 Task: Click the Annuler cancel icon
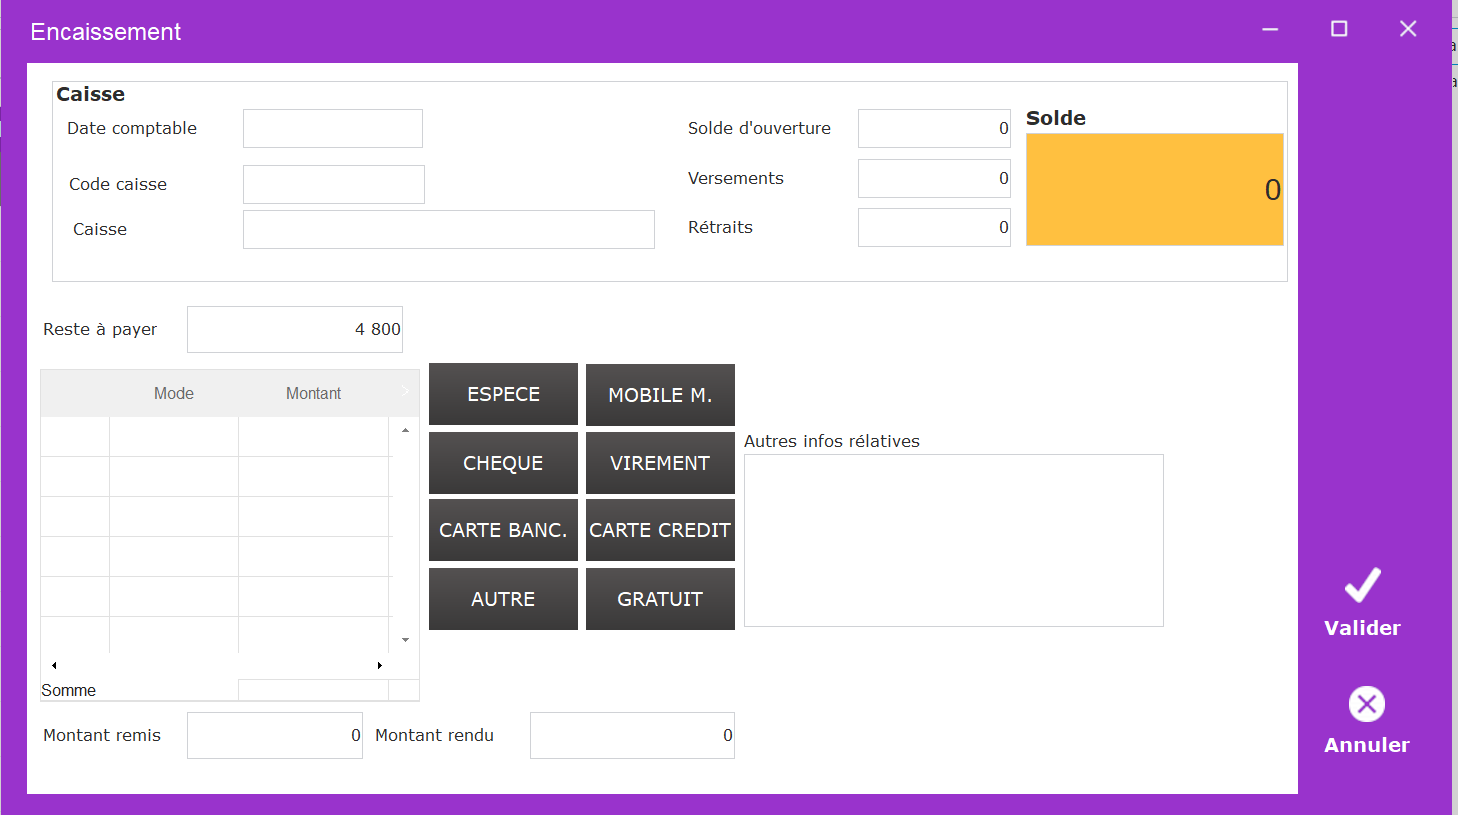[1366, 704]
